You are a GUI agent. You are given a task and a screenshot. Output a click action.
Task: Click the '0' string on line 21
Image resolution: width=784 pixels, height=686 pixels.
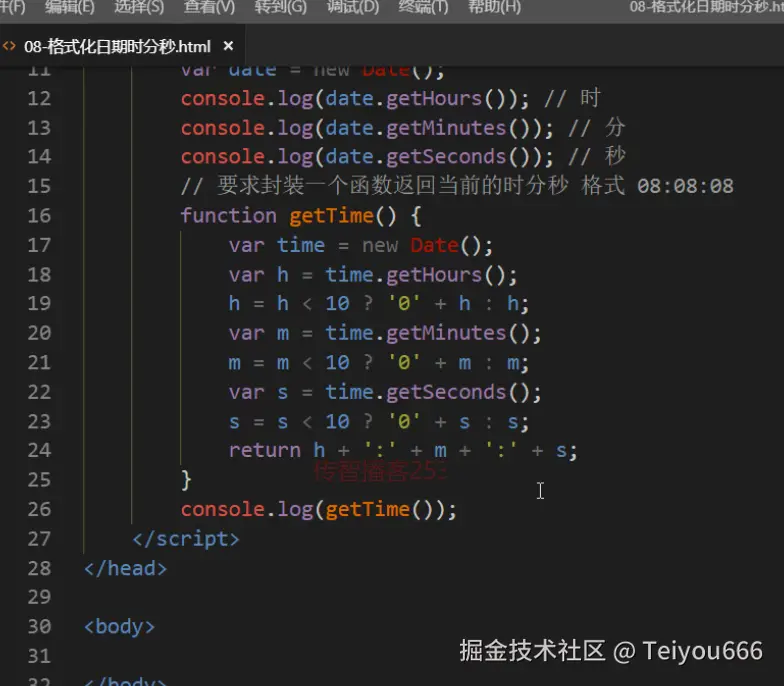point(404,362)
